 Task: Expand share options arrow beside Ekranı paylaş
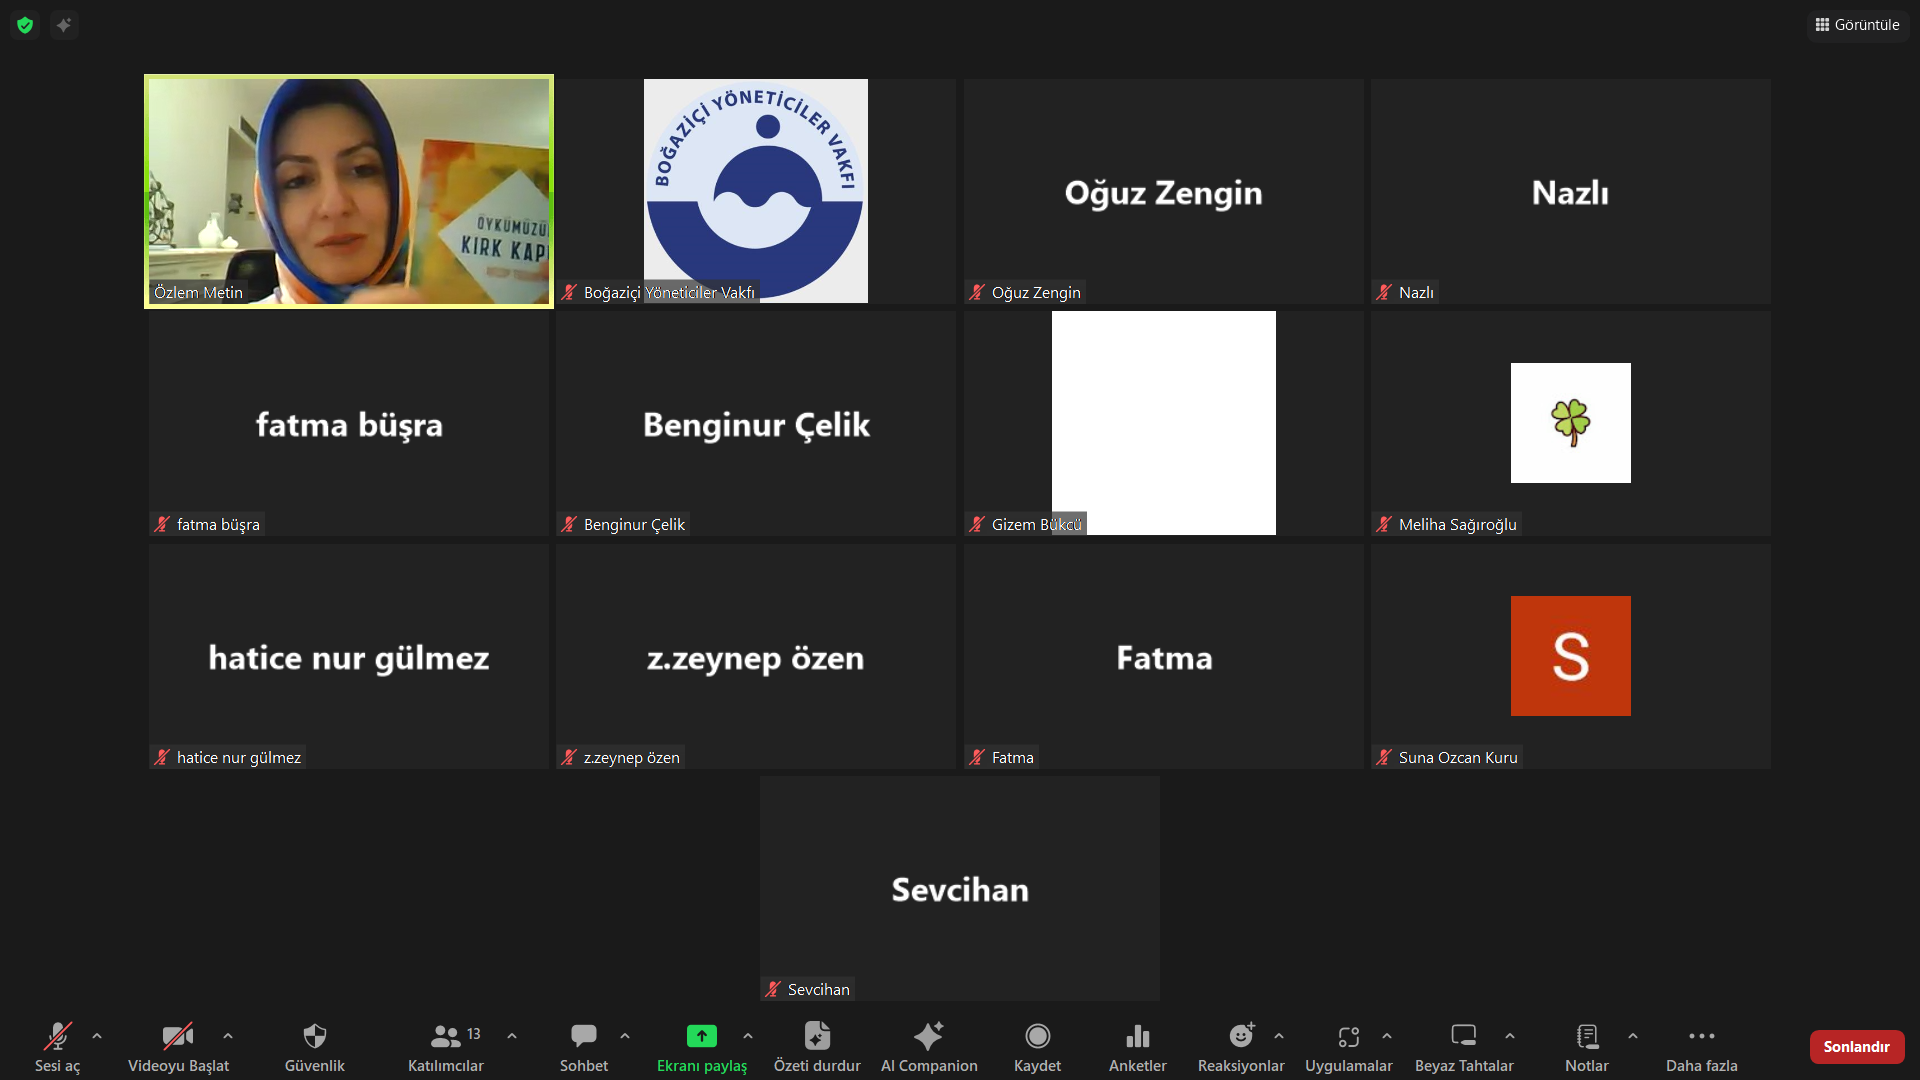click(748, 1036)
